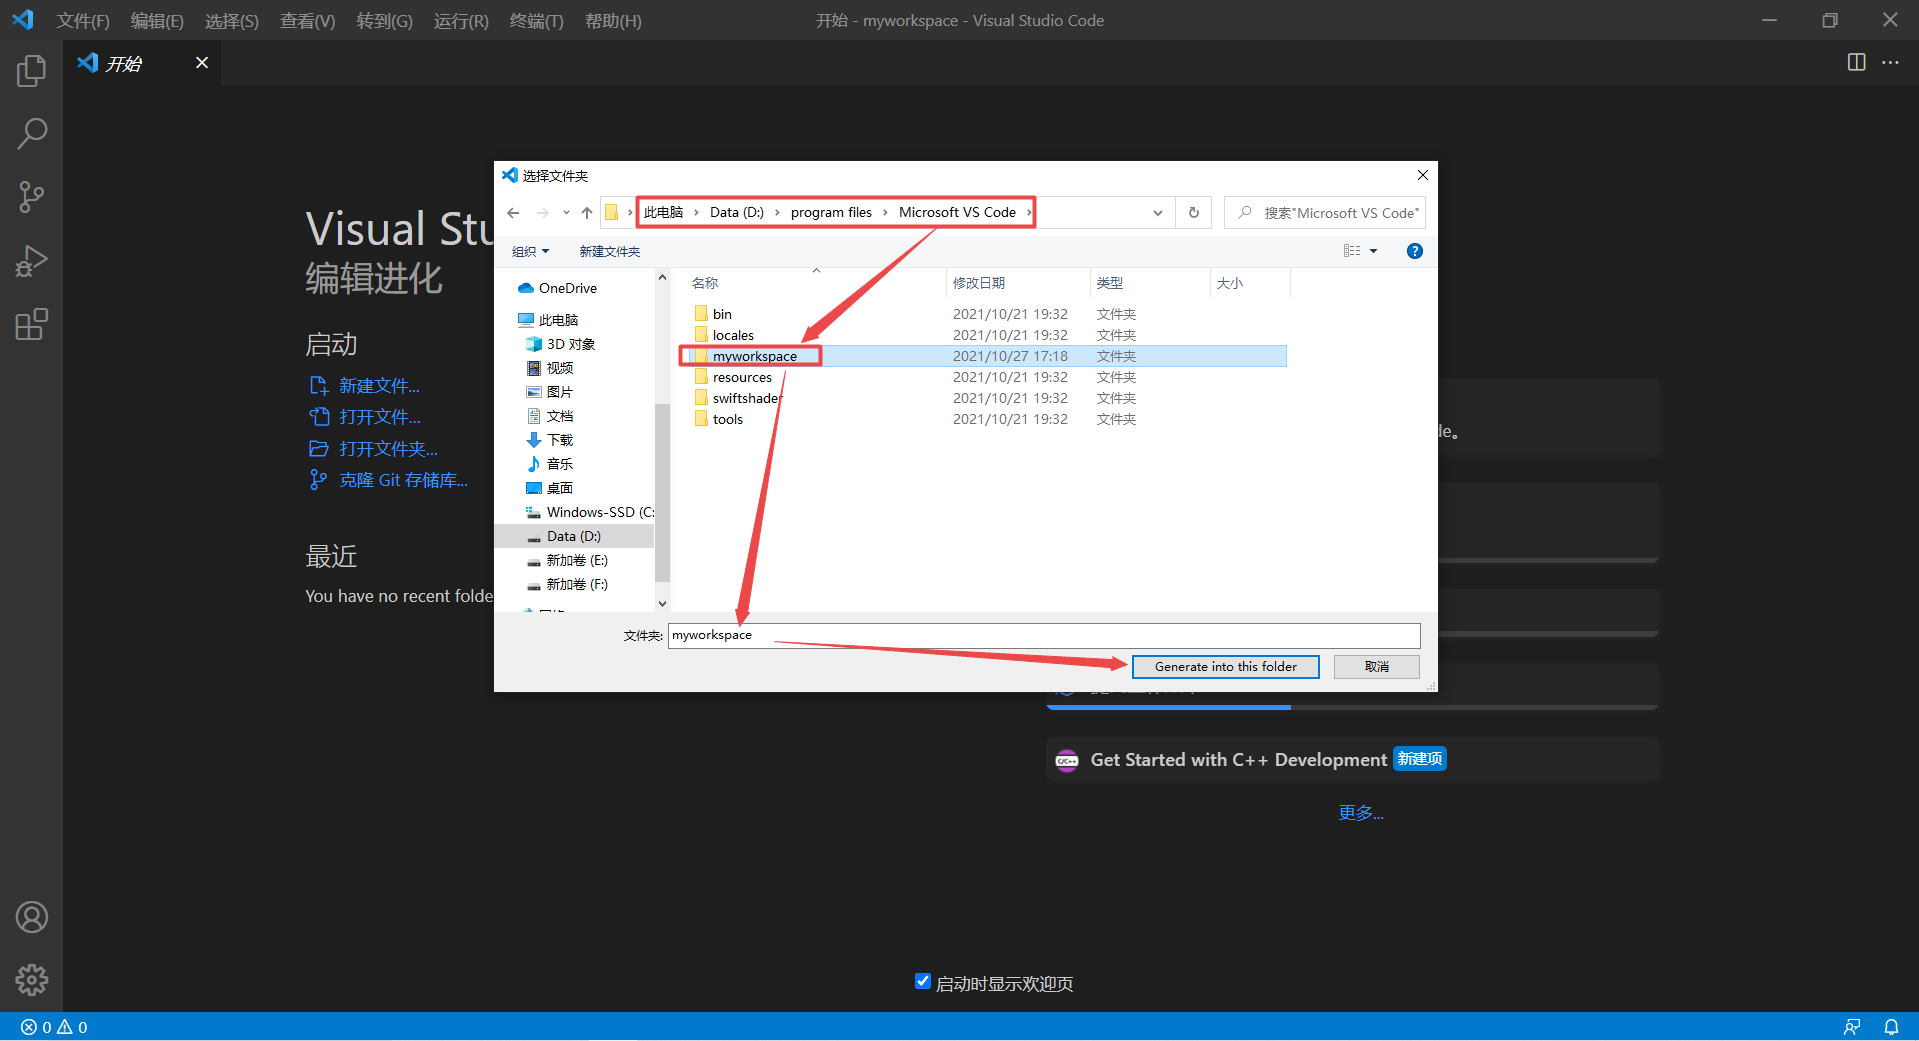The image size is (1919, 1041).
Task: Click Generate into this folder button
Action: click(1225, 667)
